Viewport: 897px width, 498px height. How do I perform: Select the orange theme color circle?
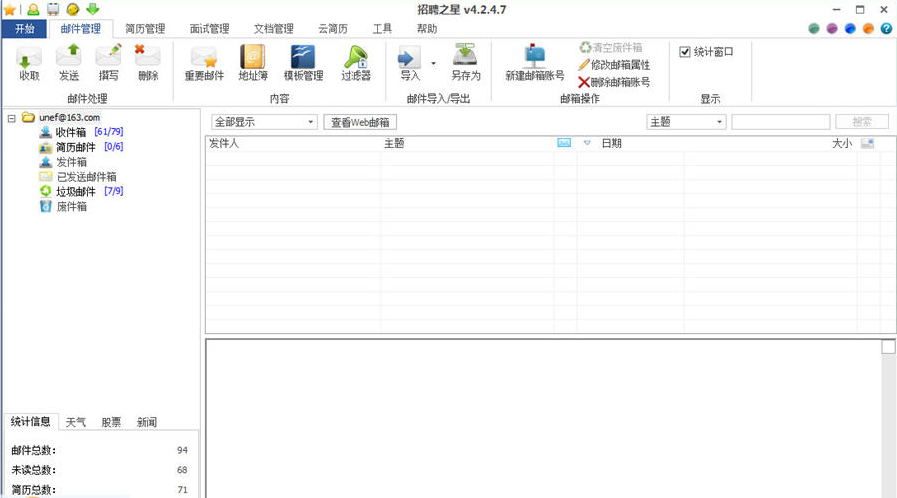tap(868, 29)
